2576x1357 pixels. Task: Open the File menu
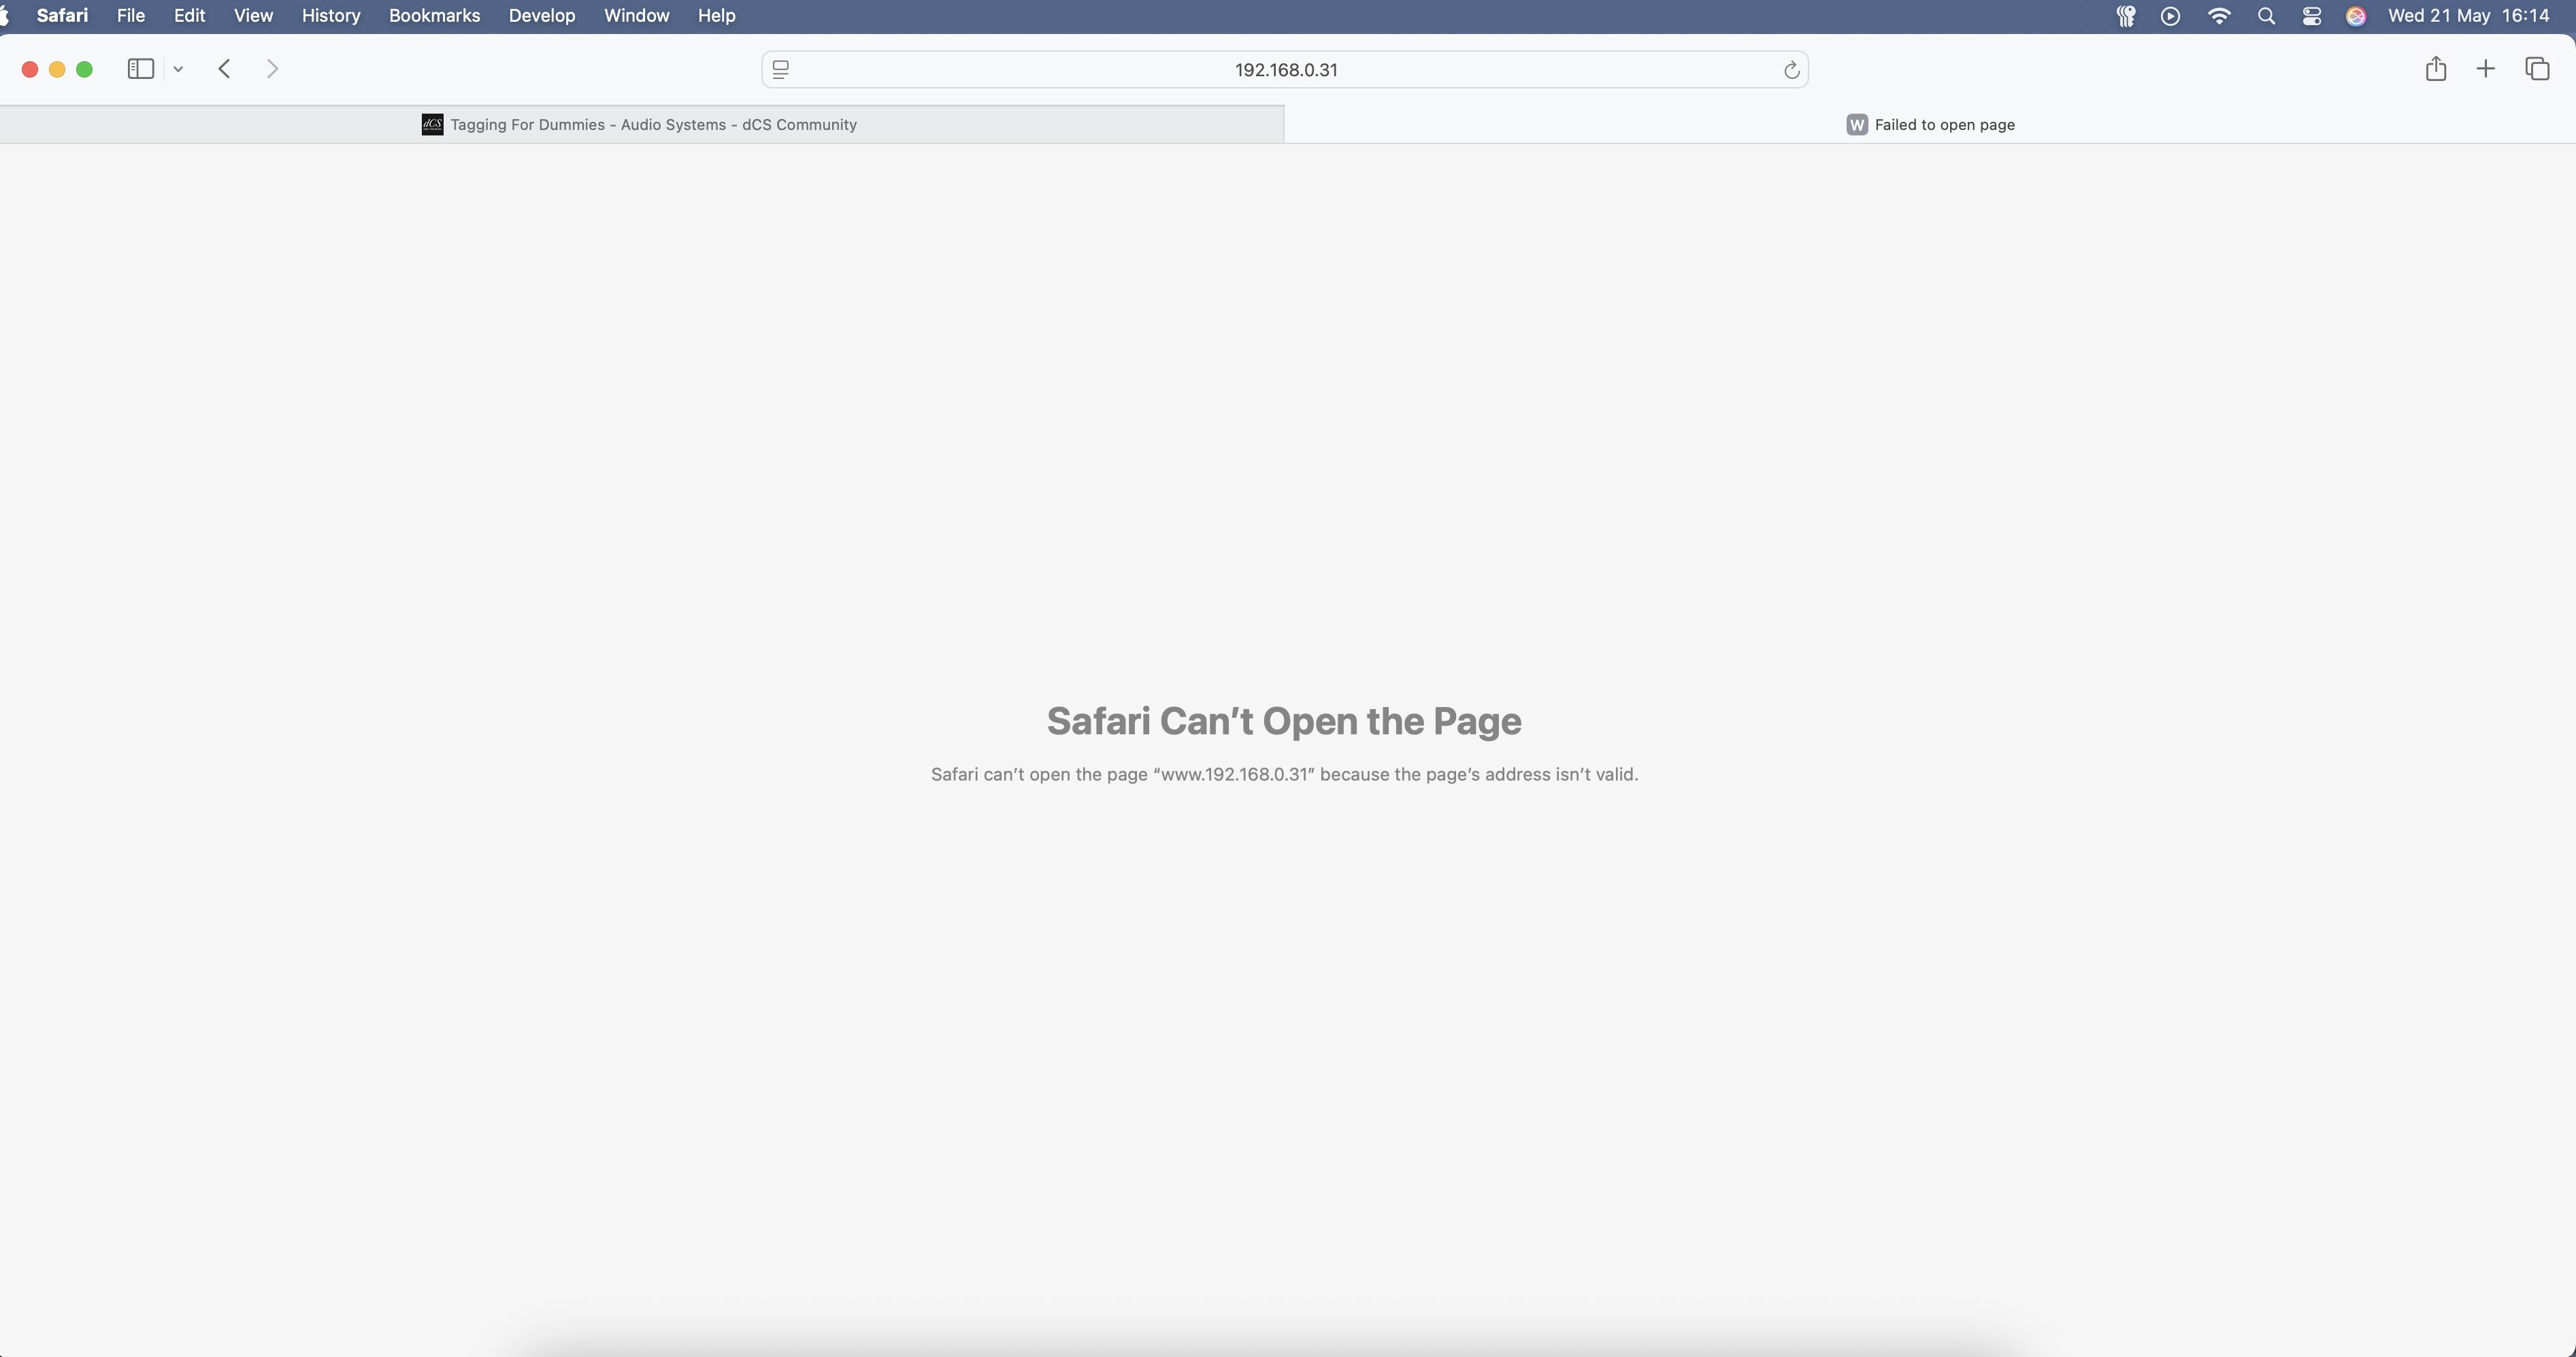pos(131,16)
